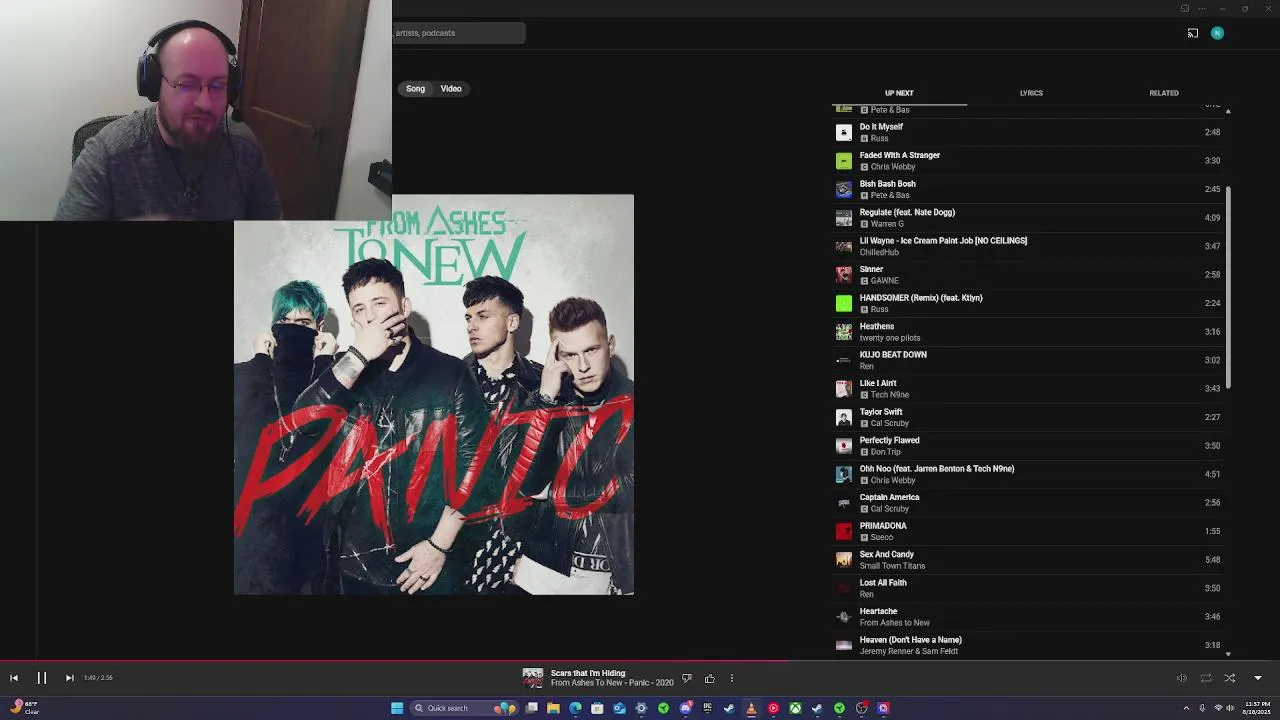Play Like I Ain't by Tech N9ne
Image resolution: width=1280 pixels, height=720 pixels.
pyautogui.click(x=1028, y=389)
